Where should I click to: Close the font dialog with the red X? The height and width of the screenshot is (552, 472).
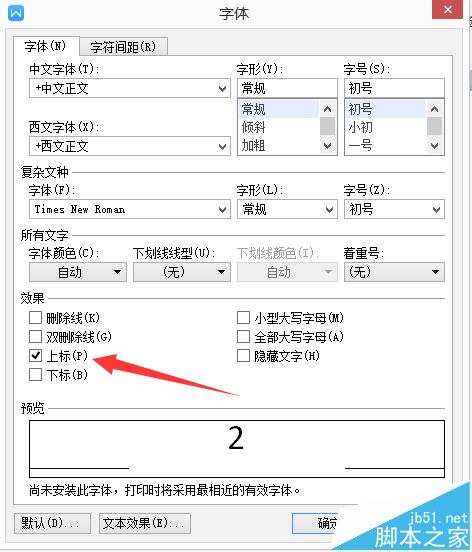(x=447, y=10)
